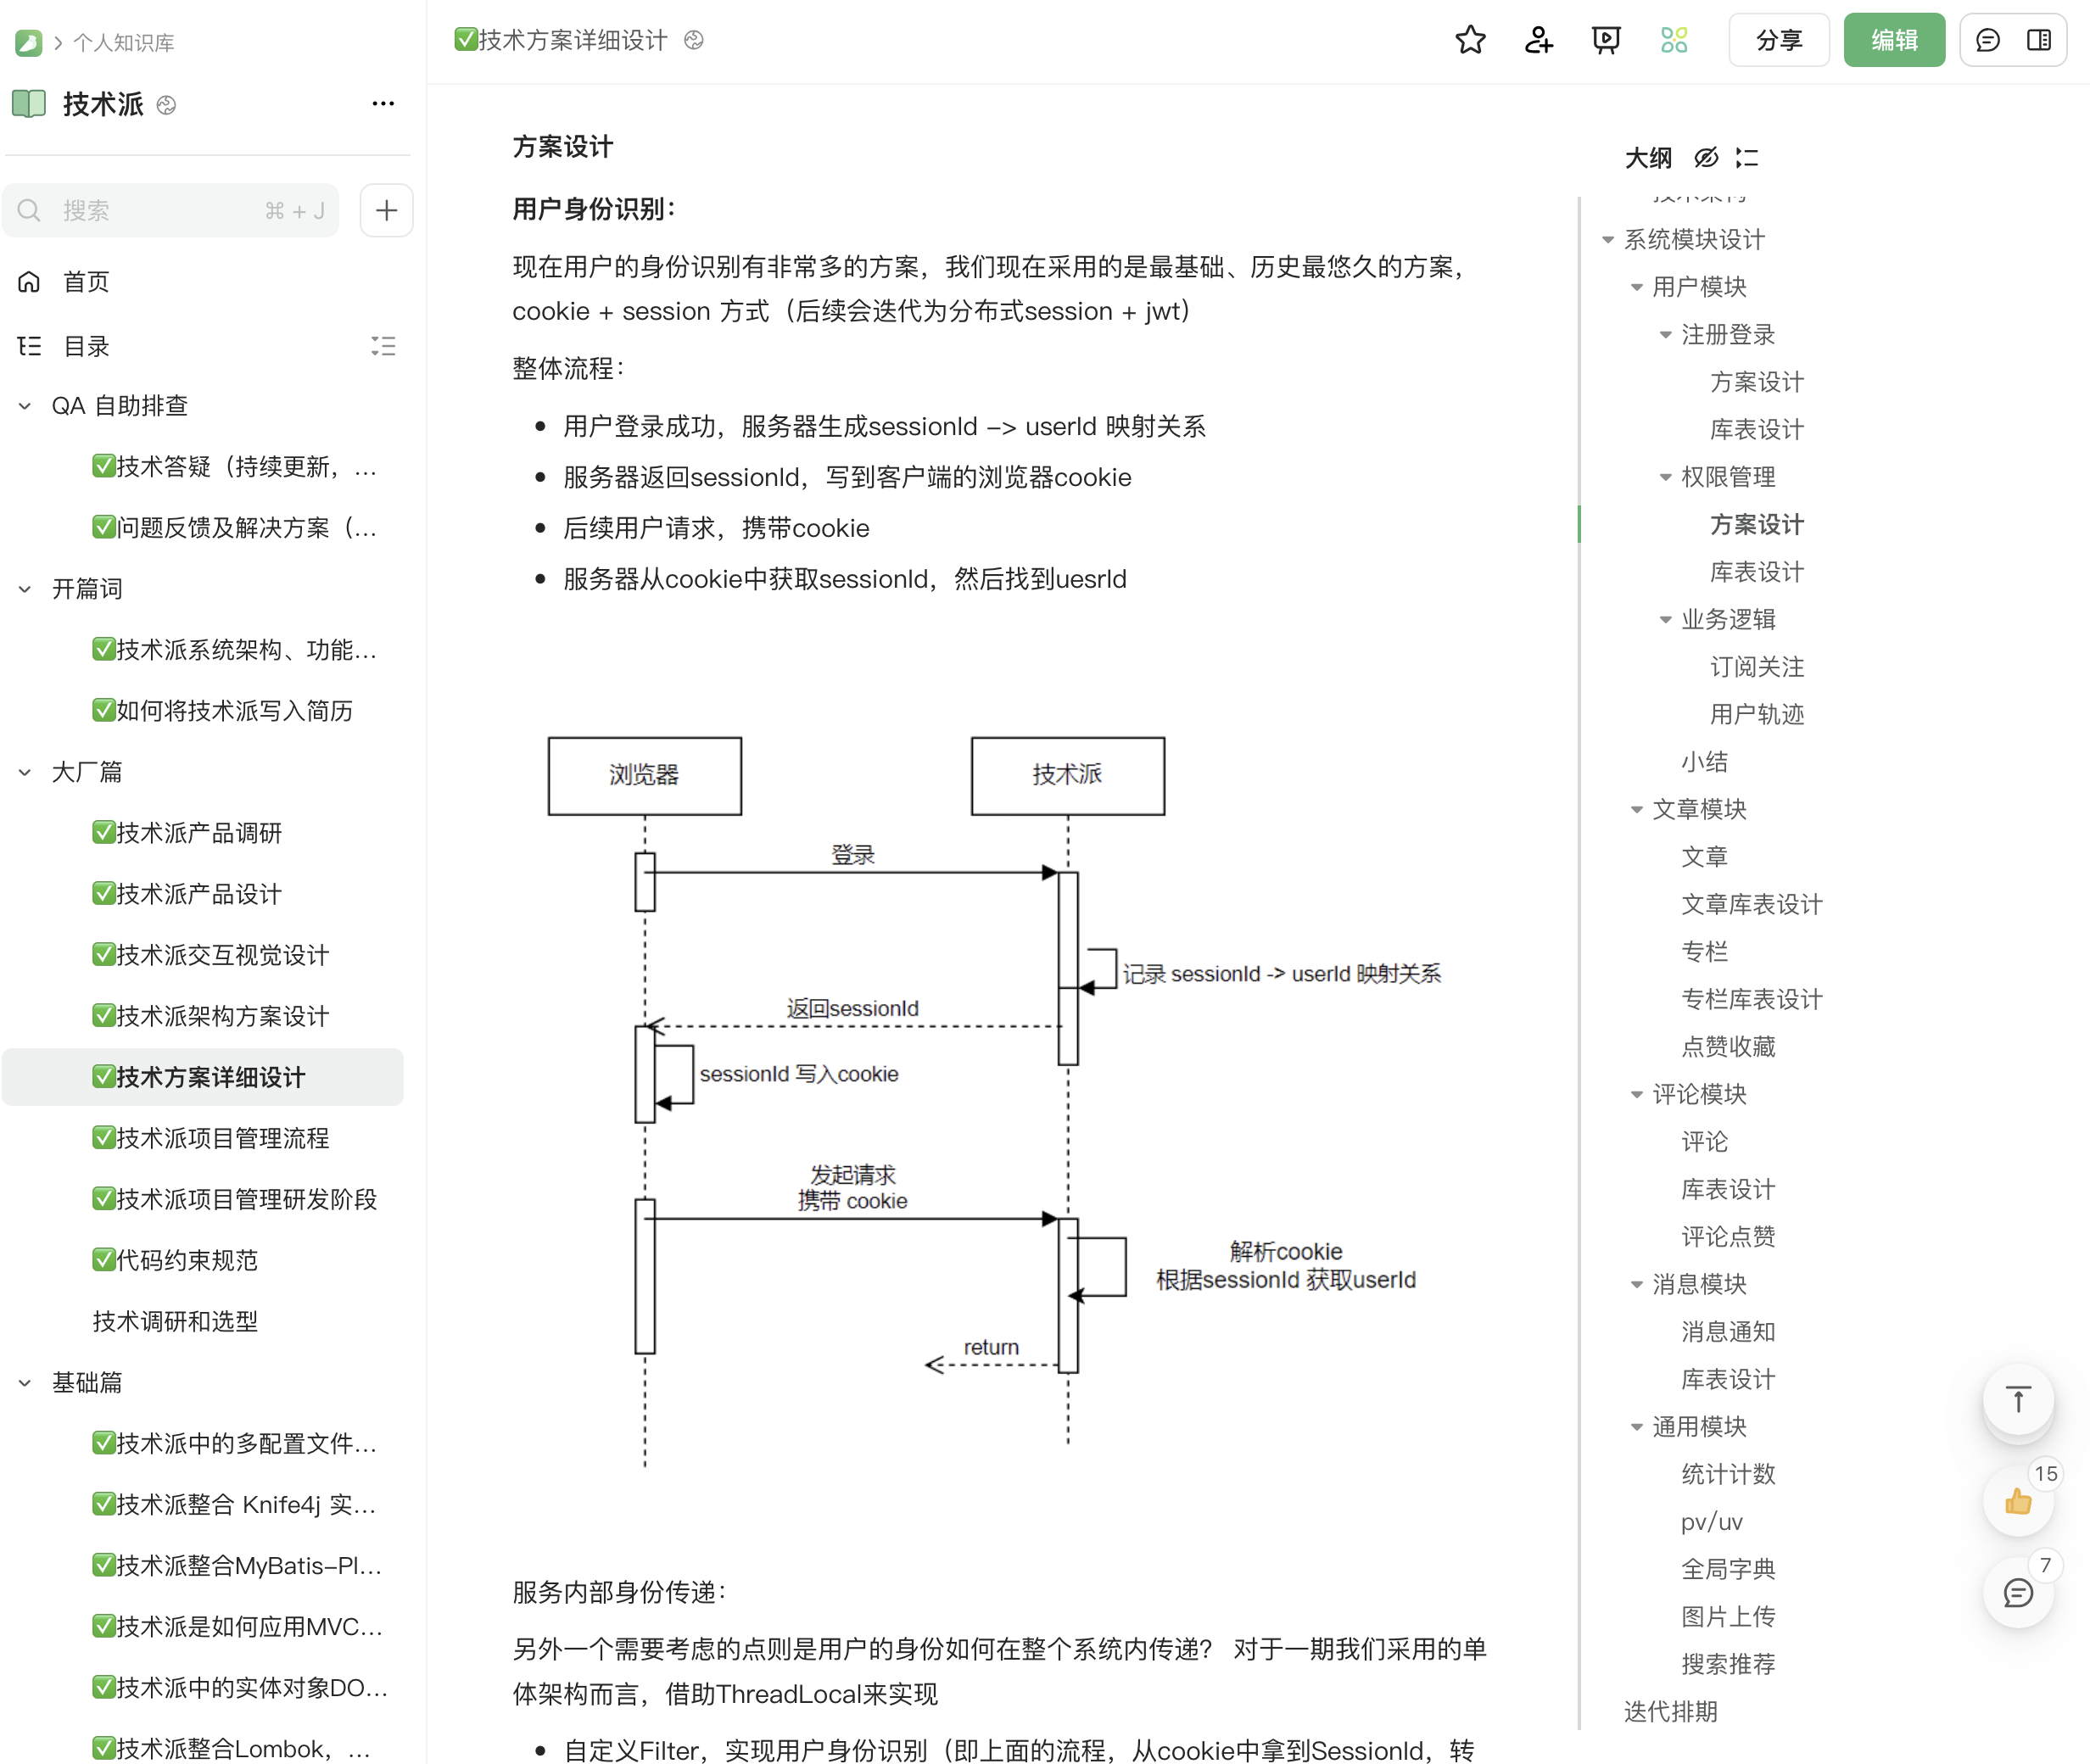
Task: Click the 技术派 book icon
Action: 29,103
